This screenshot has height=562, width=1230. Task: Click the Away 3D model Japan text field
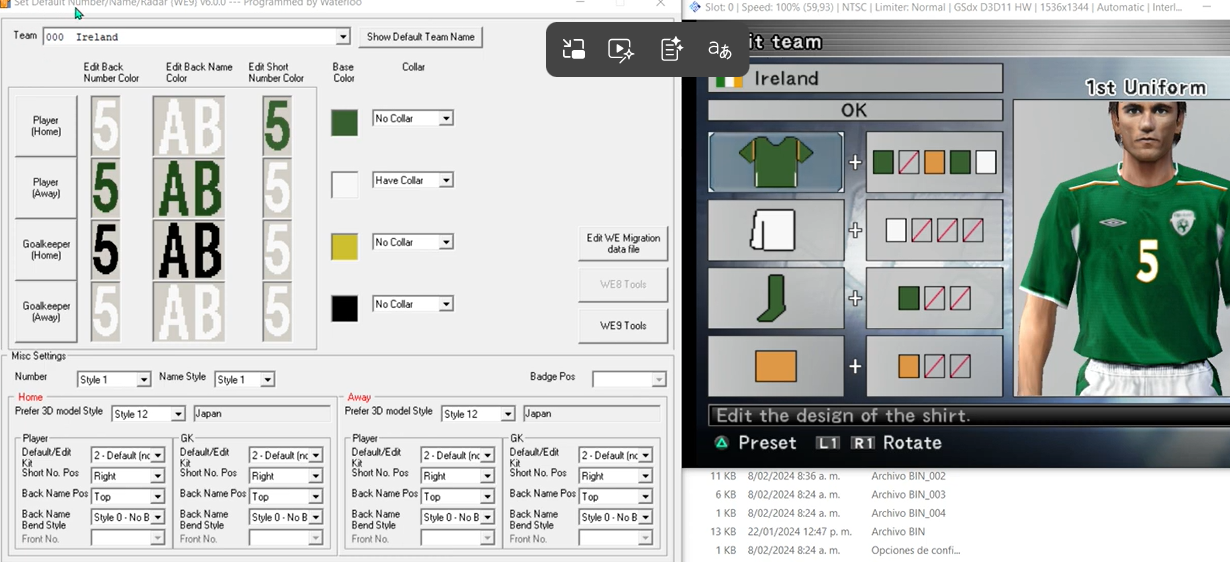(591, 414)
